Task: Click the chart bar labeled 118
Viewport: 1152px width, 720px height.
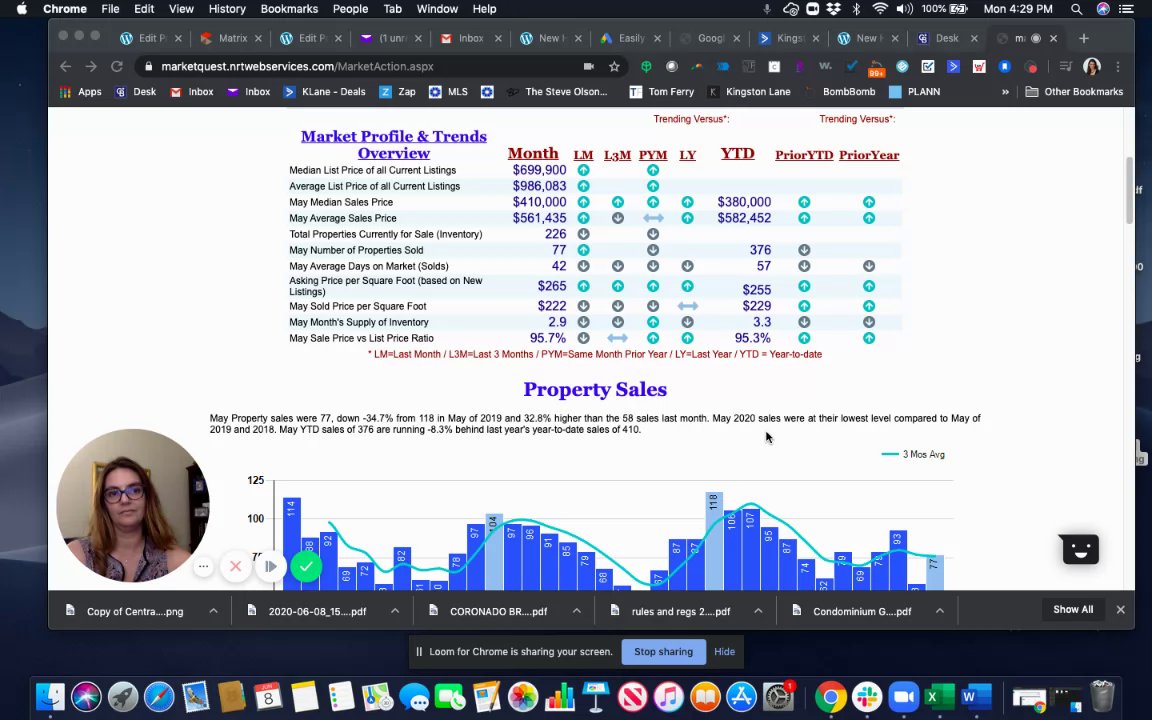Action: click(x=713, y=541)
